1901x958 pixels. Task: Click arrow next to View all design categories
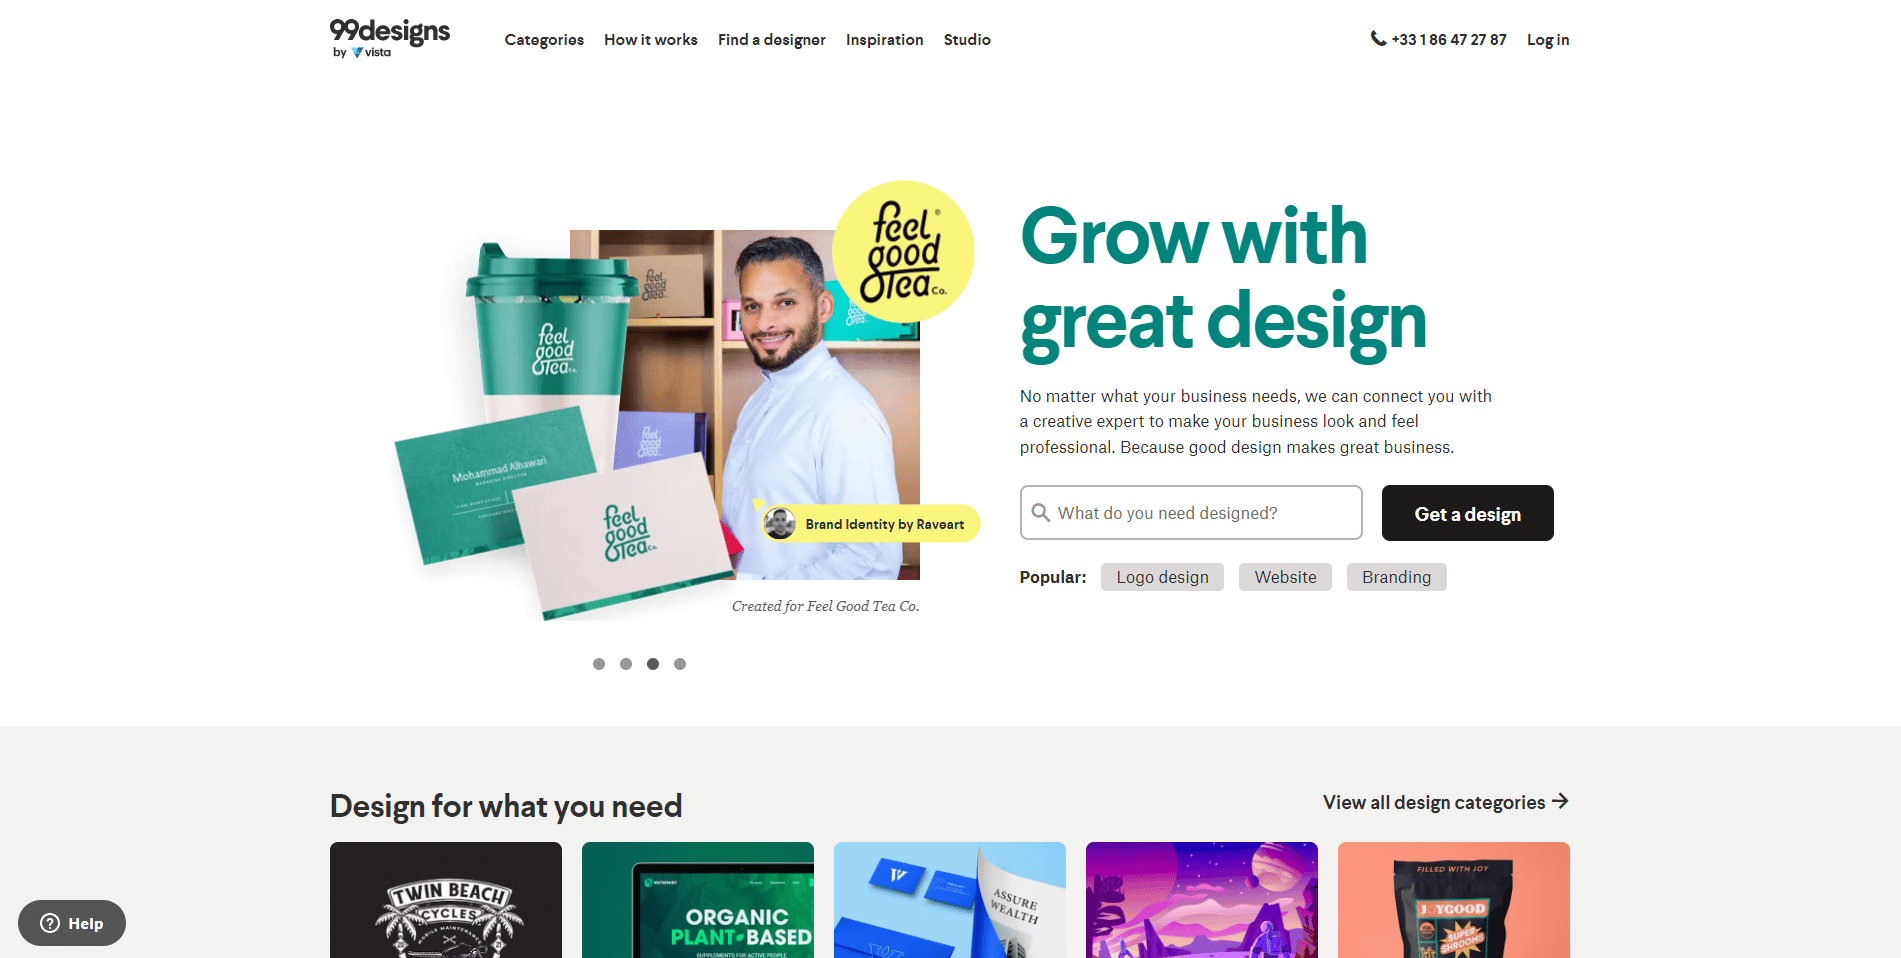click(x=1560, y=801)
